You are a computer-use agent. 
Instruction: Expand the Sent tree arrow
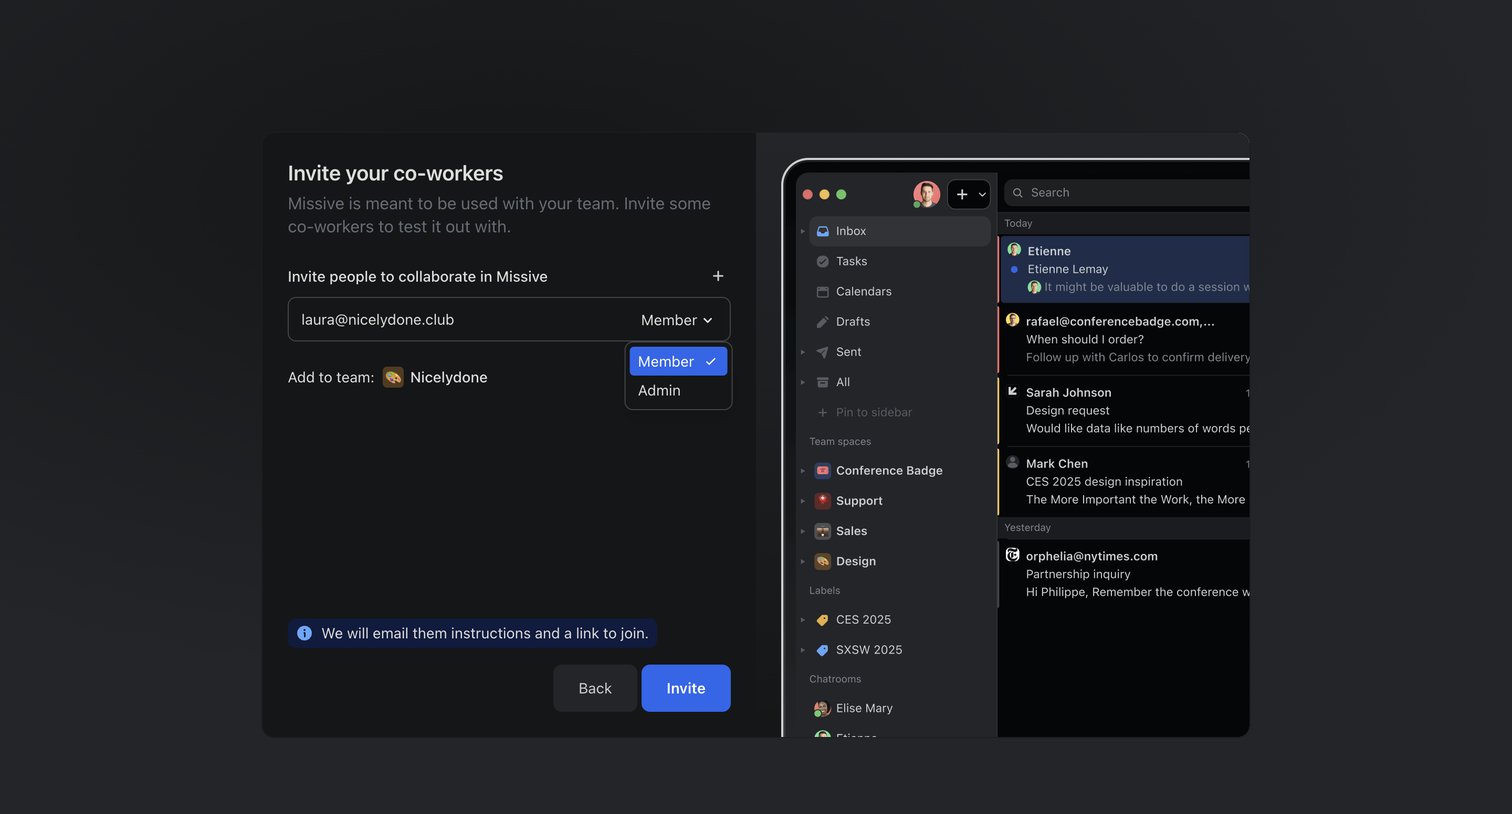tap(803, 352)
